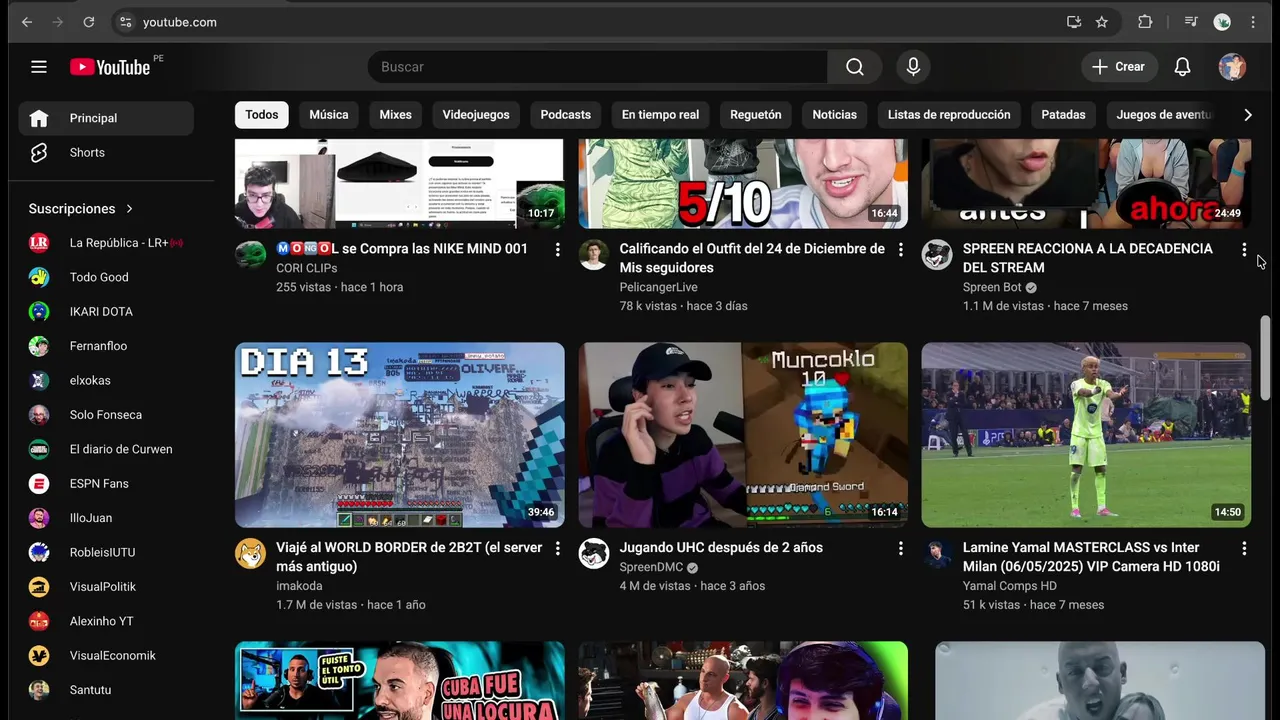Click the youtube.com address bar
The height and width of the screenshot is (720, 1280).
[590, 22]
